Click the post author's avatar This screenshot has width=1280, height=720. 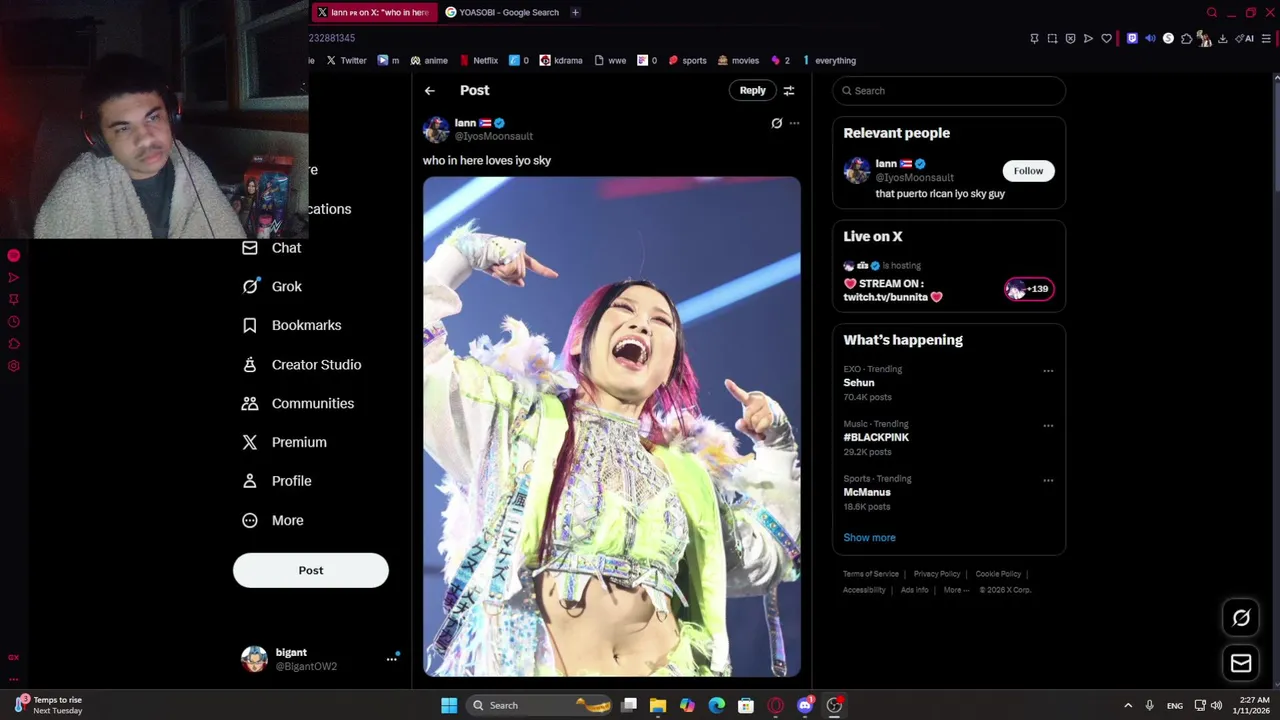tap(436, 130)
